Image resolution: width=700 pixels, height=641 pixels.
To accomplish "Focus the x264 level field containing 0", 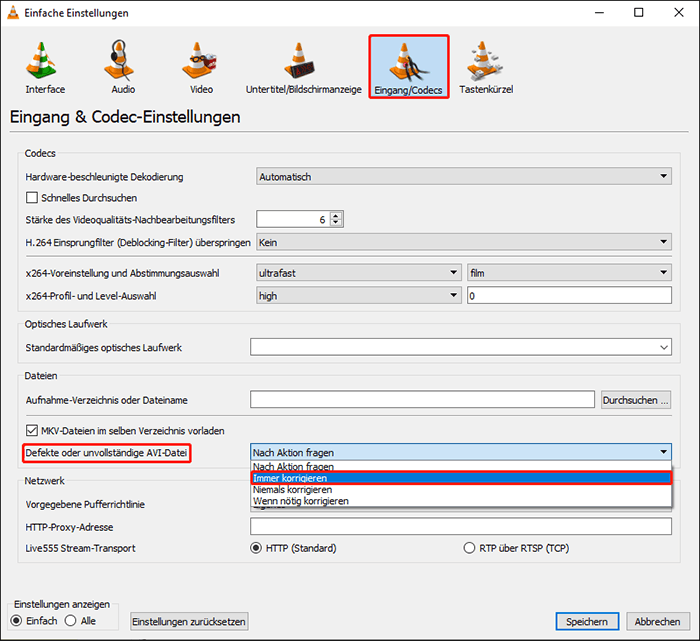I will click(569, 296).
